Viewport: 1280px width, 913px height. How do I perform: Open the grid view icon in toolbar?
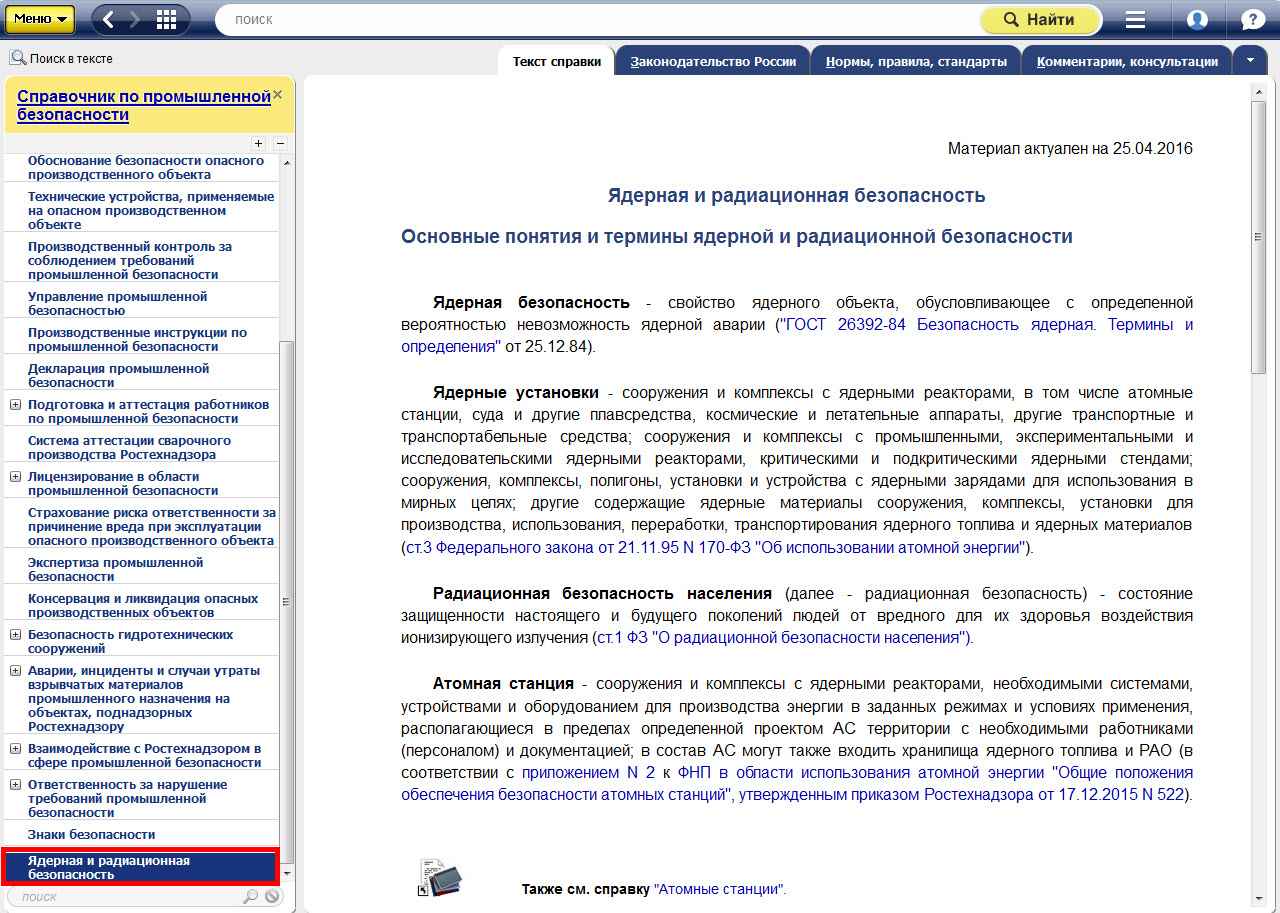coord(166,19)
